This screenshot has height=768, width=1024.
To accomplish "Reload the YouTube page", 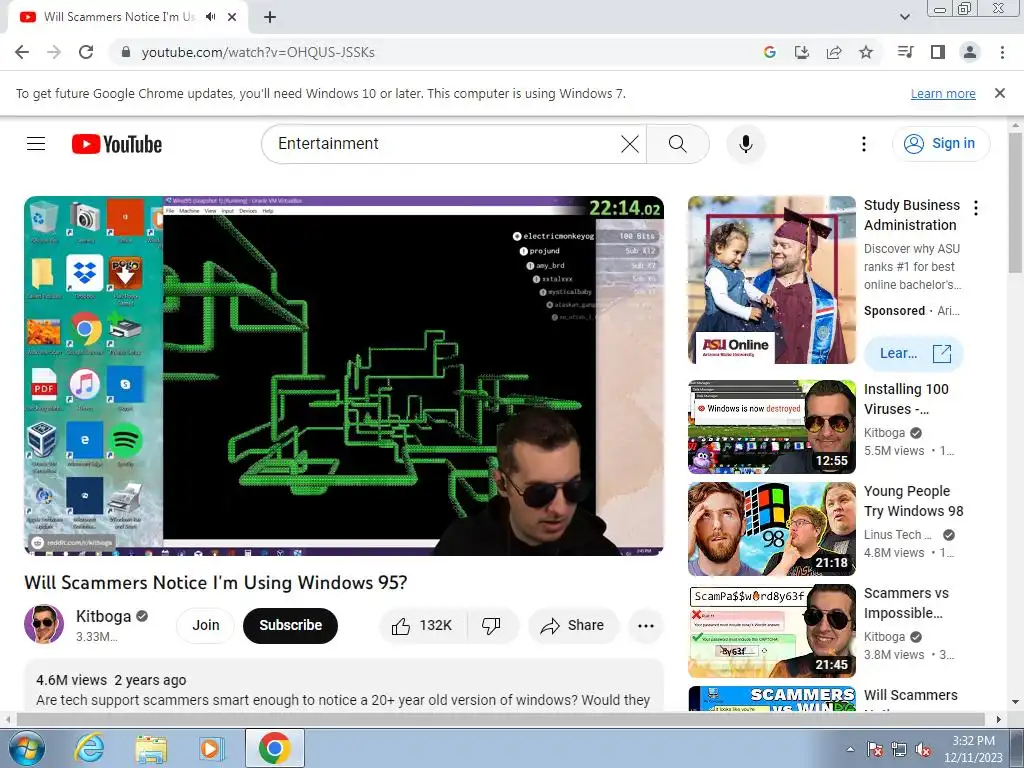I will click(86, 52).
